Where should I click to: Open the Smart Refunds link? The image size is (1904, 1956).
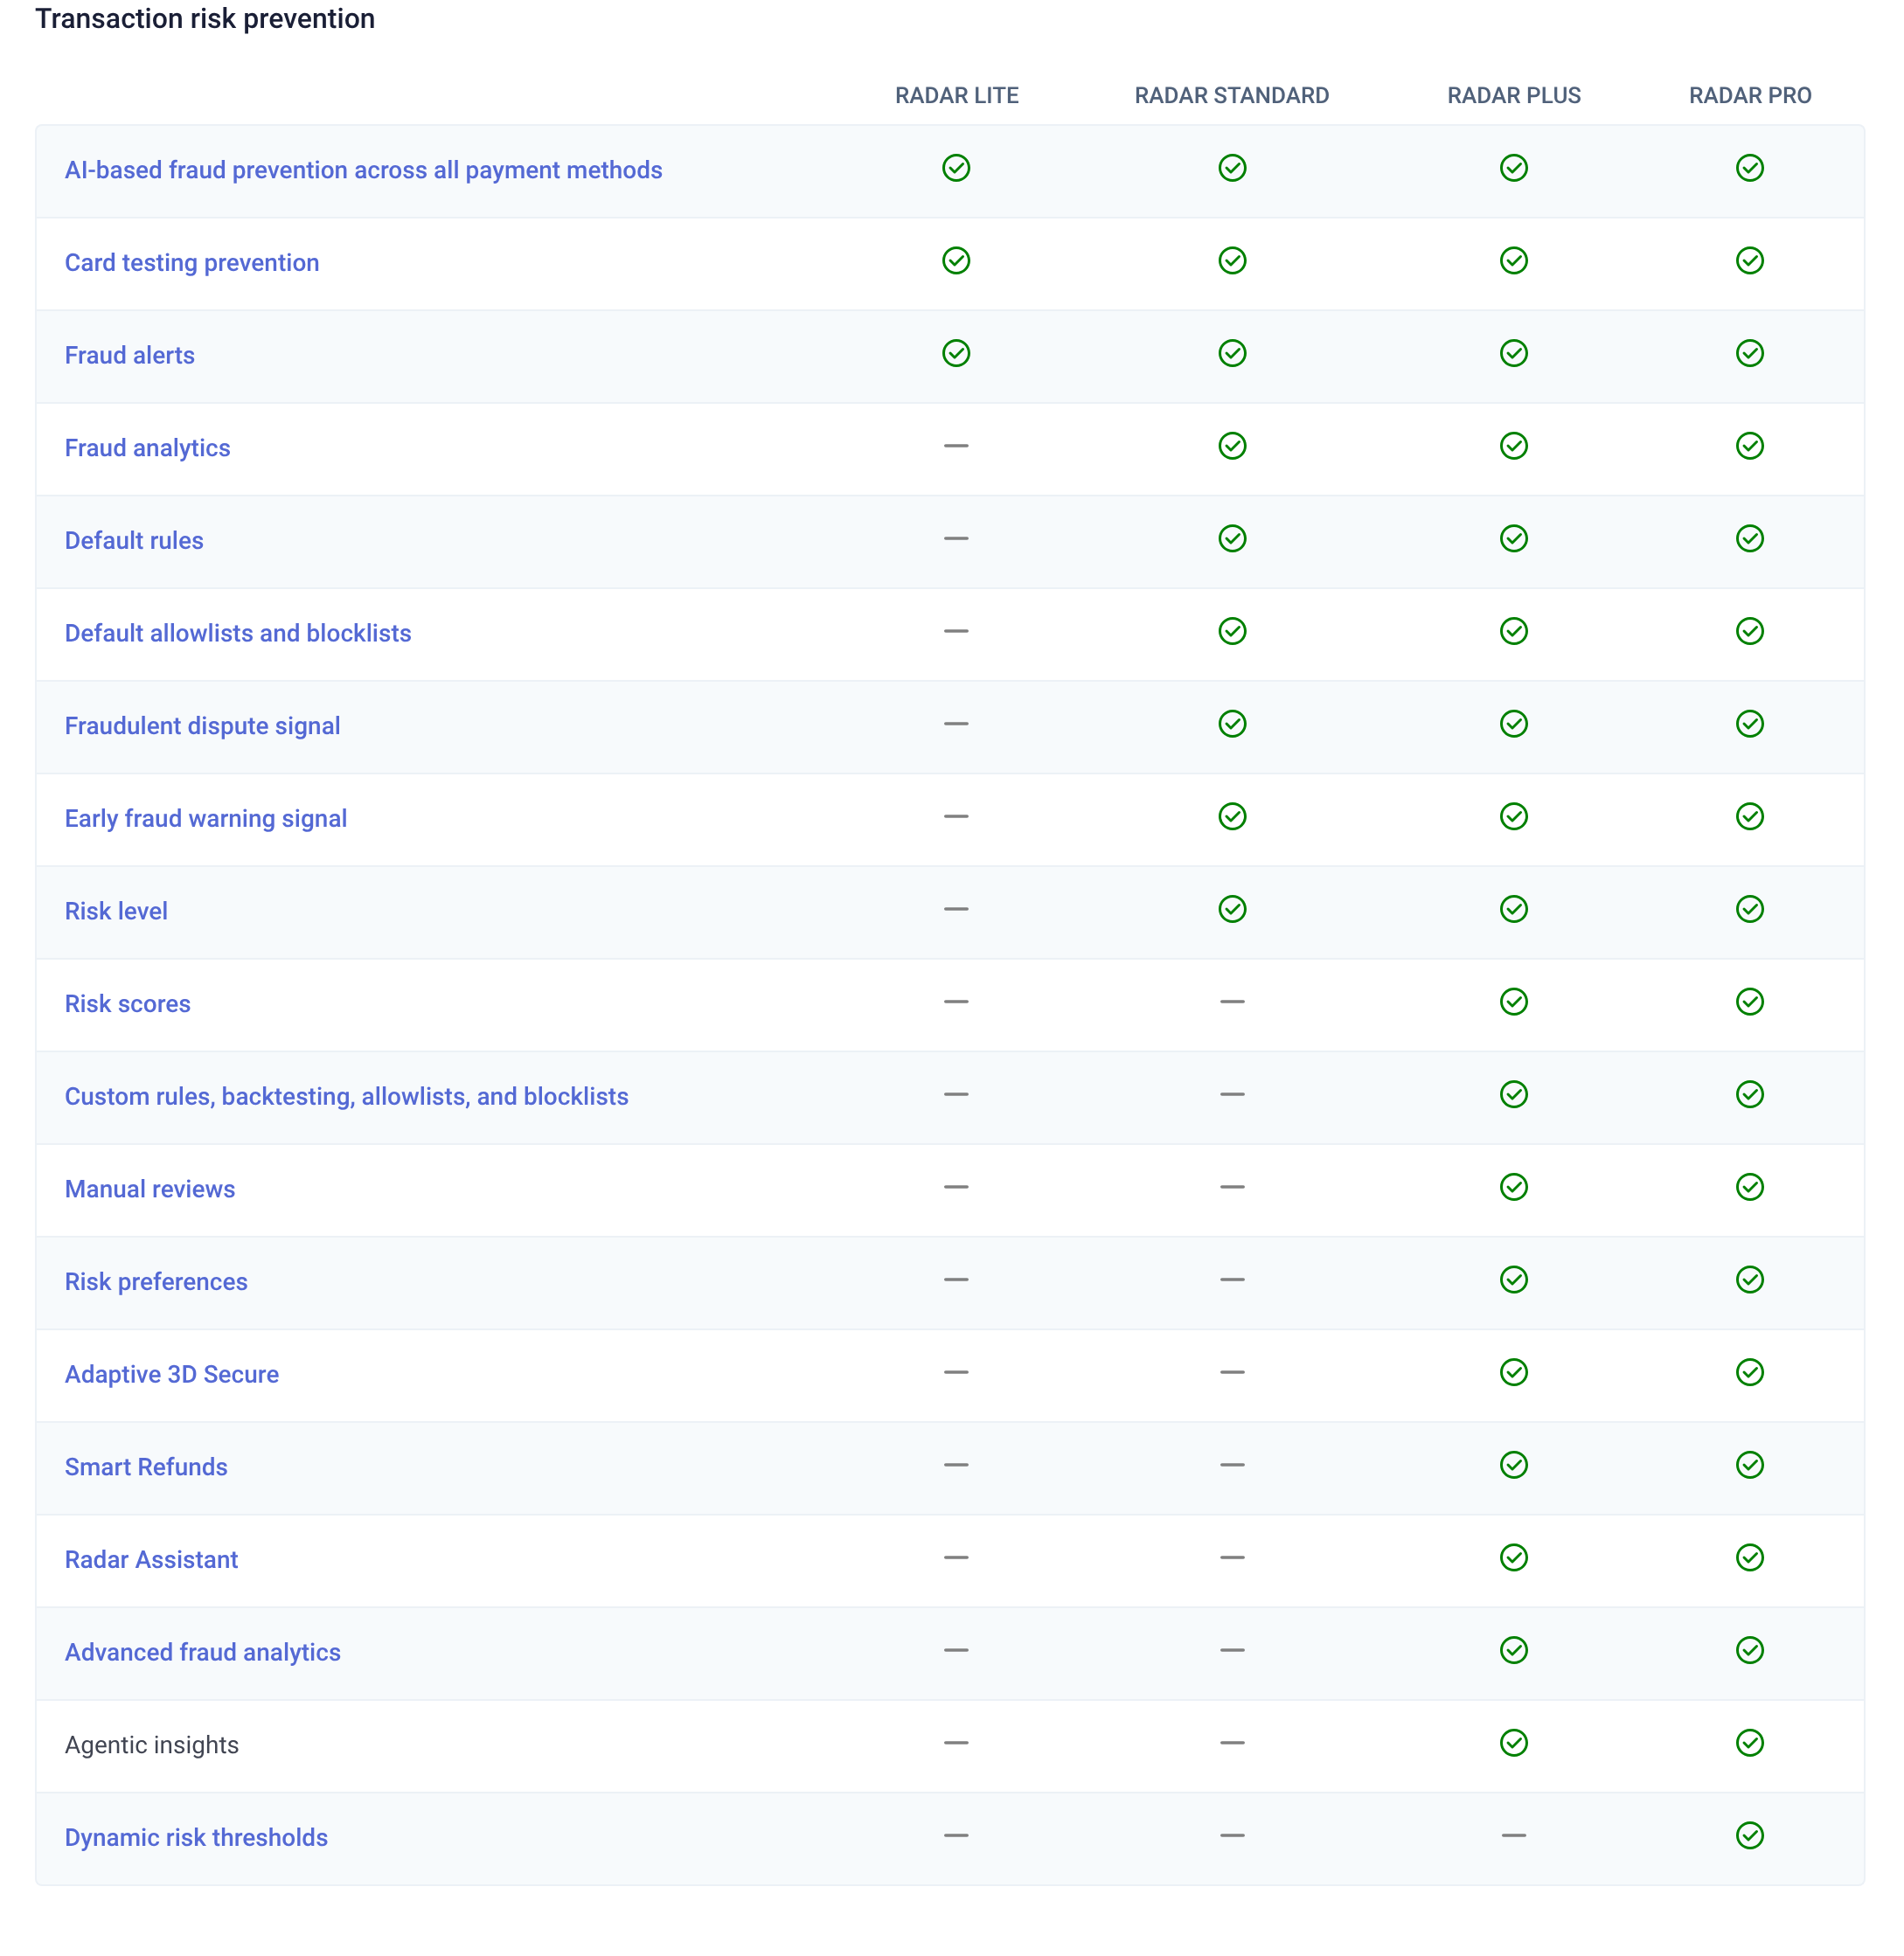[146, 1467]
